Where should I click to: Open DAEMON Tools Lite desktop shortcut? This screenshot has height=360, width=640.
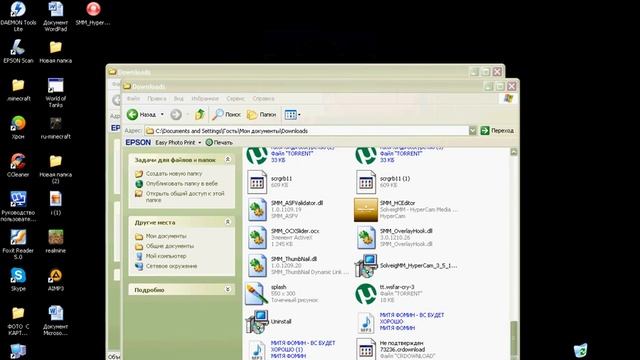[18, 16]
